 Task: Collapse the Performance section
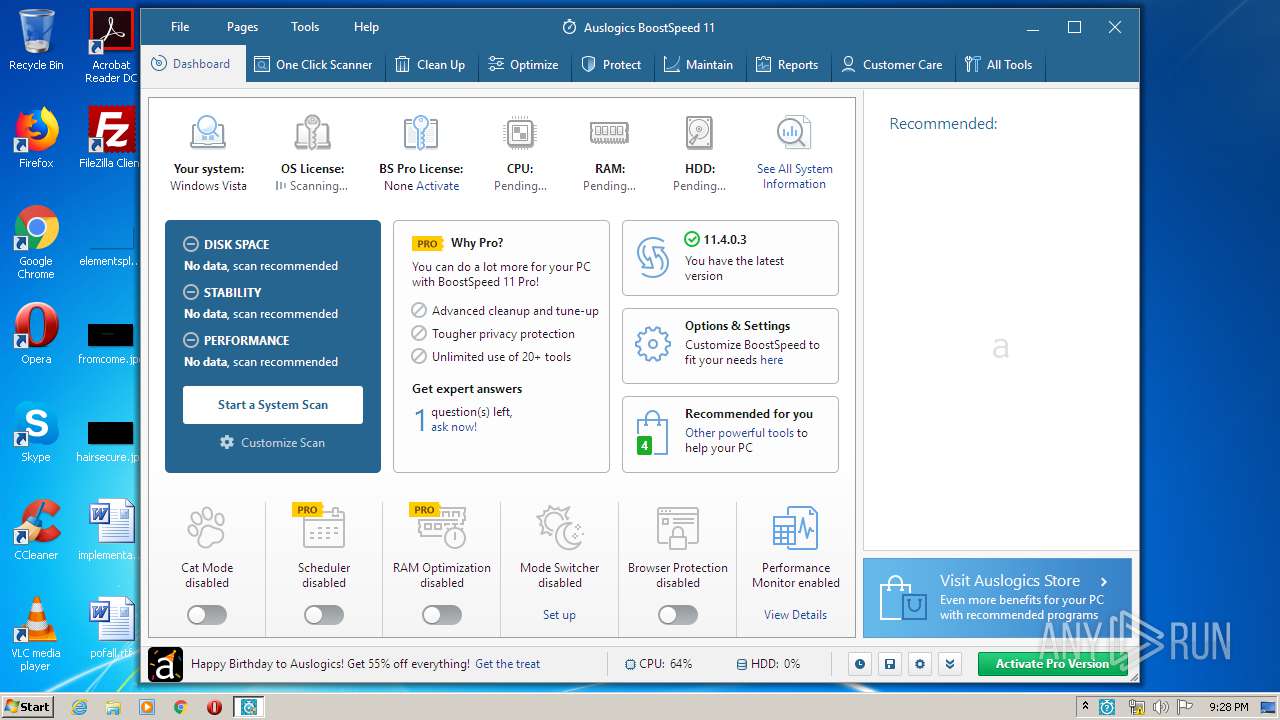191,340
